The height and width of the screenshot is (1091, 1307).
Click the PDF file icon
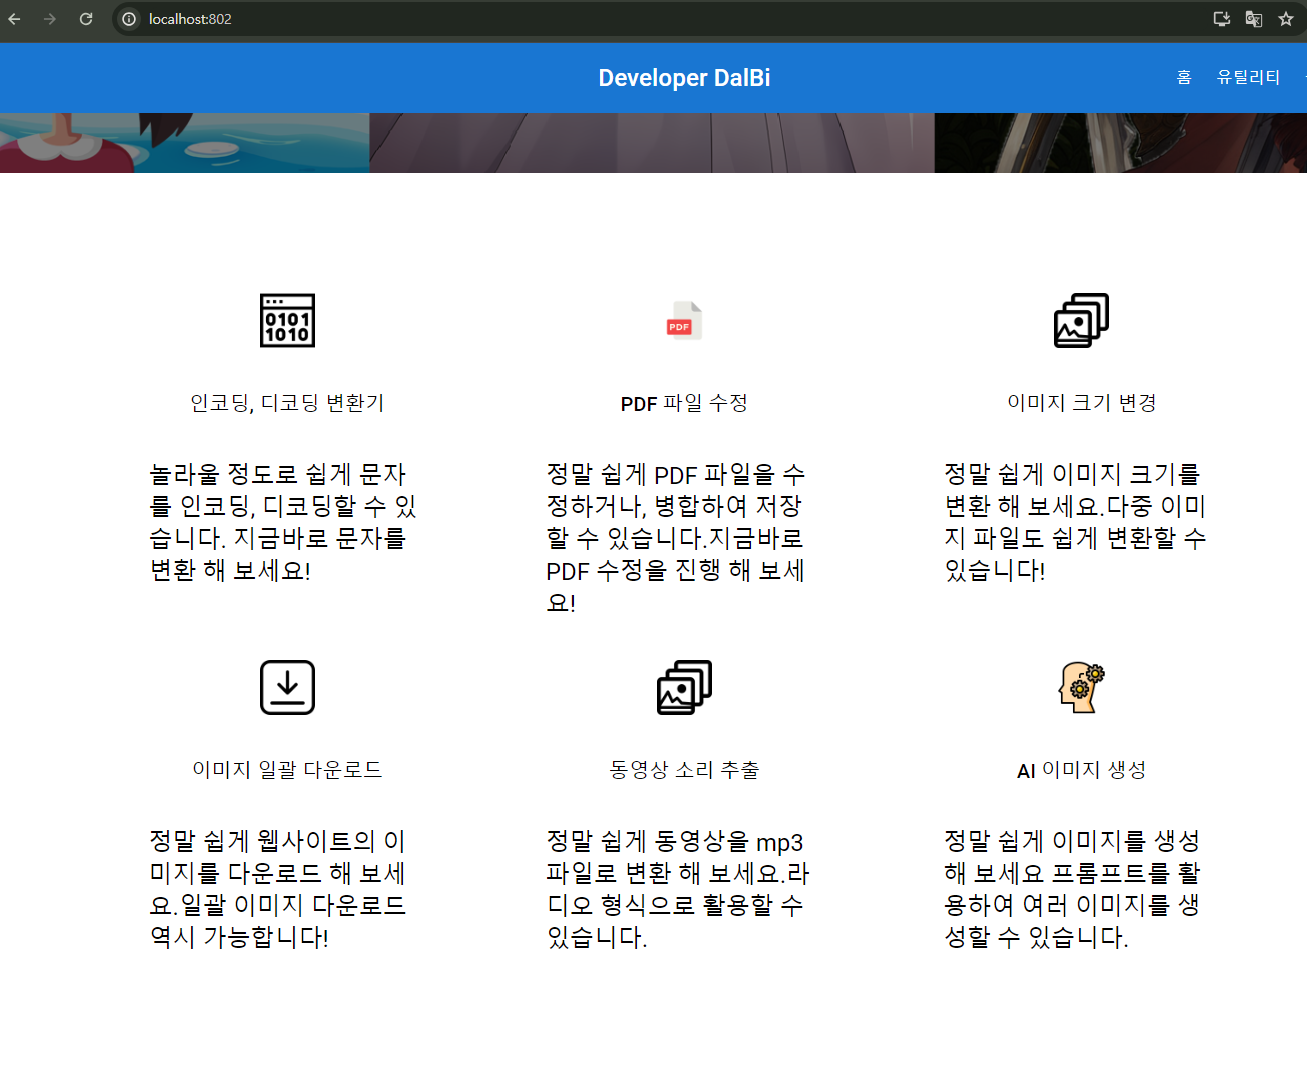coord(684,320)
